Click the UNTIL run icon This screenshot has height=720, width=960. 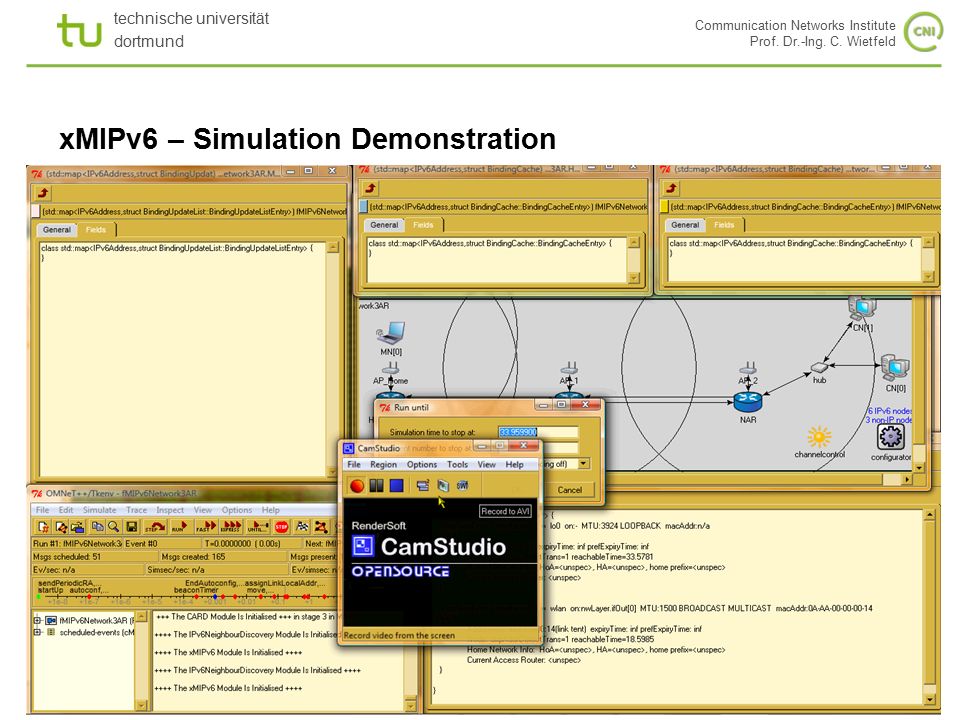257,527
